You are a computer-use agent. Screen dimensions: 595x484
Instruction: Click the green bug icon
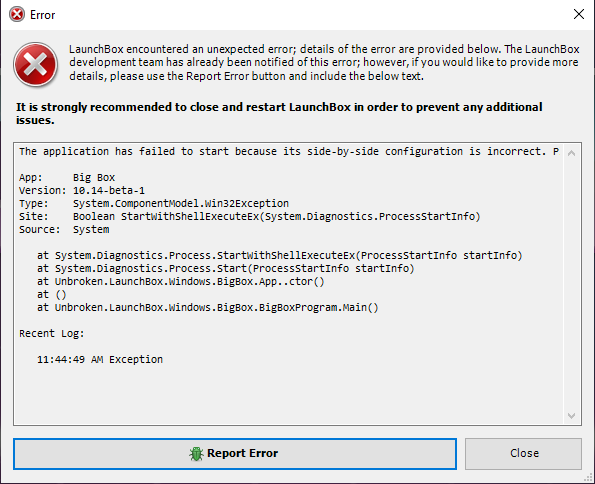[x=197, y=454]
